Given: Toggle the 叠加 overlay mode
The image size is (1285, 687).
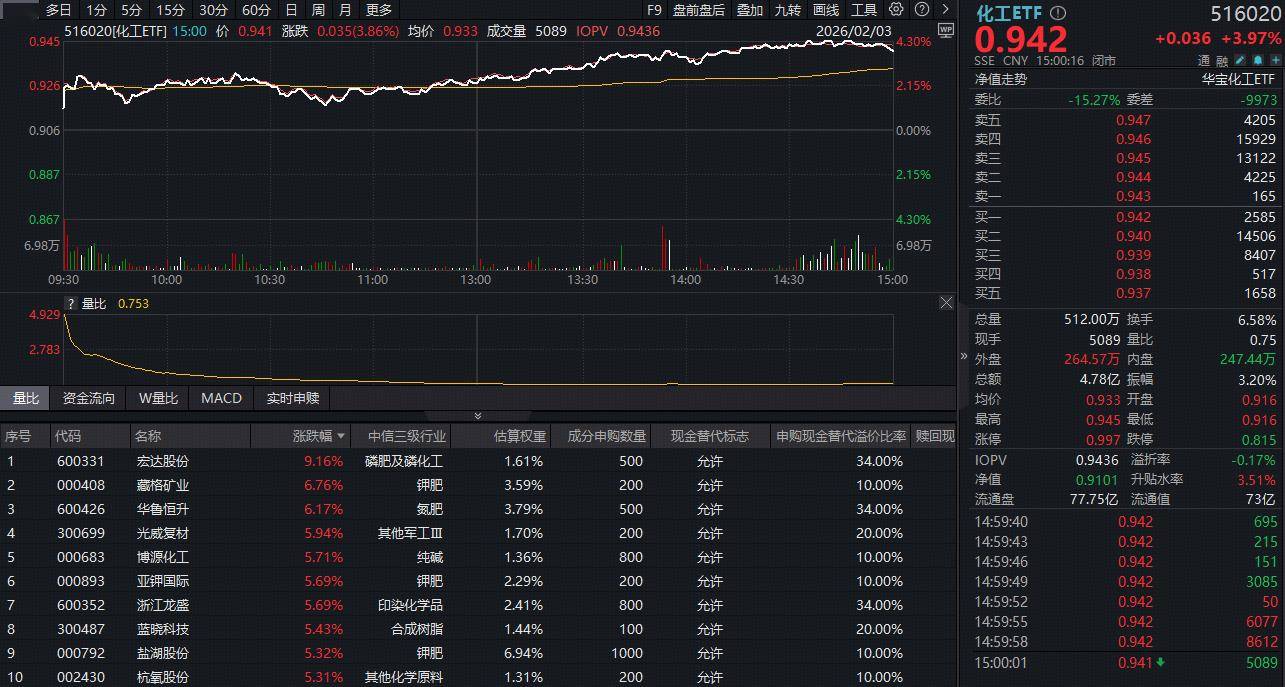Looking at the screenshot, I should [748, 10].
